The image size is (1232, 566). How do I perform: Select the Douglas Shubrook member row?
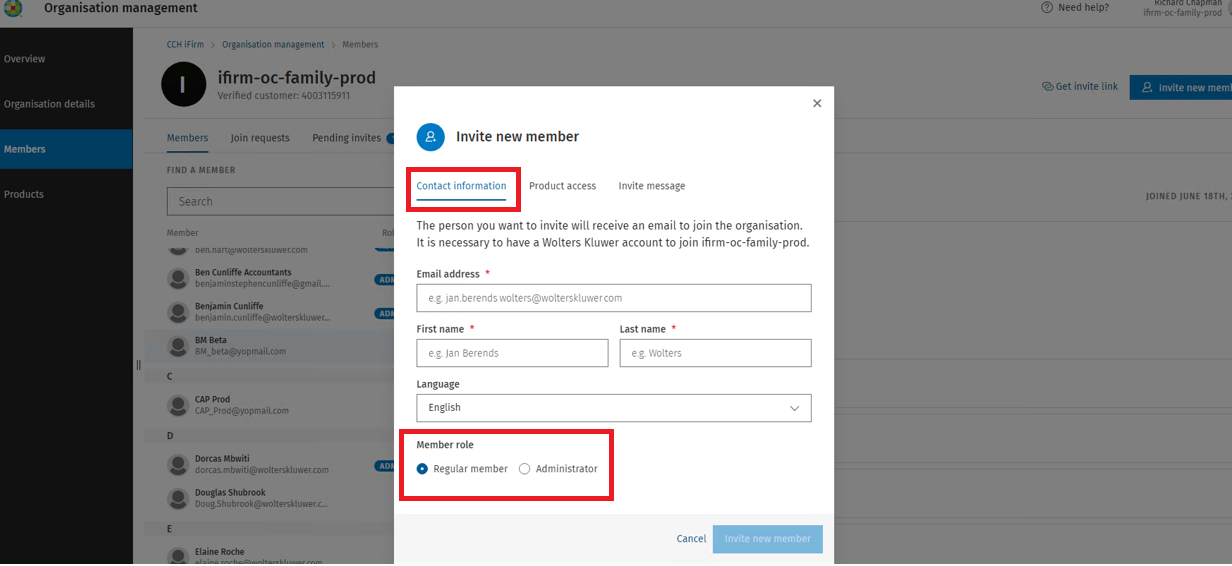(x=270, y=498)
